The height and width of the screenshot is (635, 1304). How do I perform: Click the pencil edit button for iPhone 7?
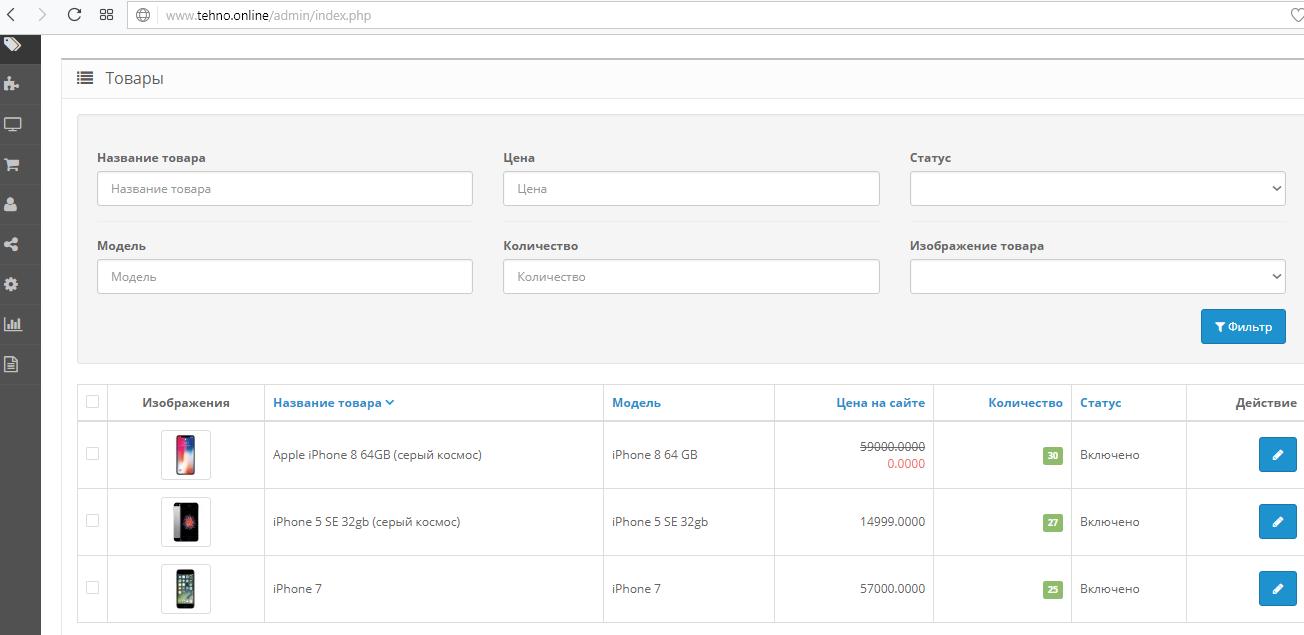point(1277,589)
